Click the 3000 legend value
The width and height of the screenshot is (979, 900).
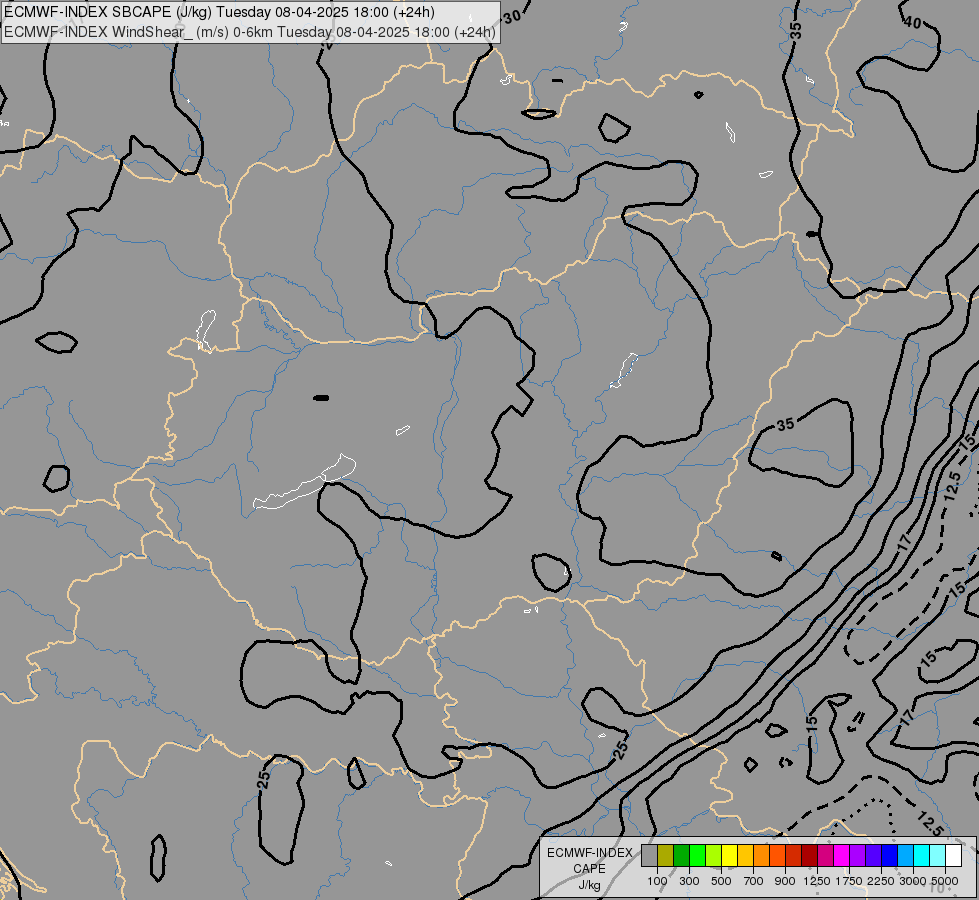coord(912,881)
